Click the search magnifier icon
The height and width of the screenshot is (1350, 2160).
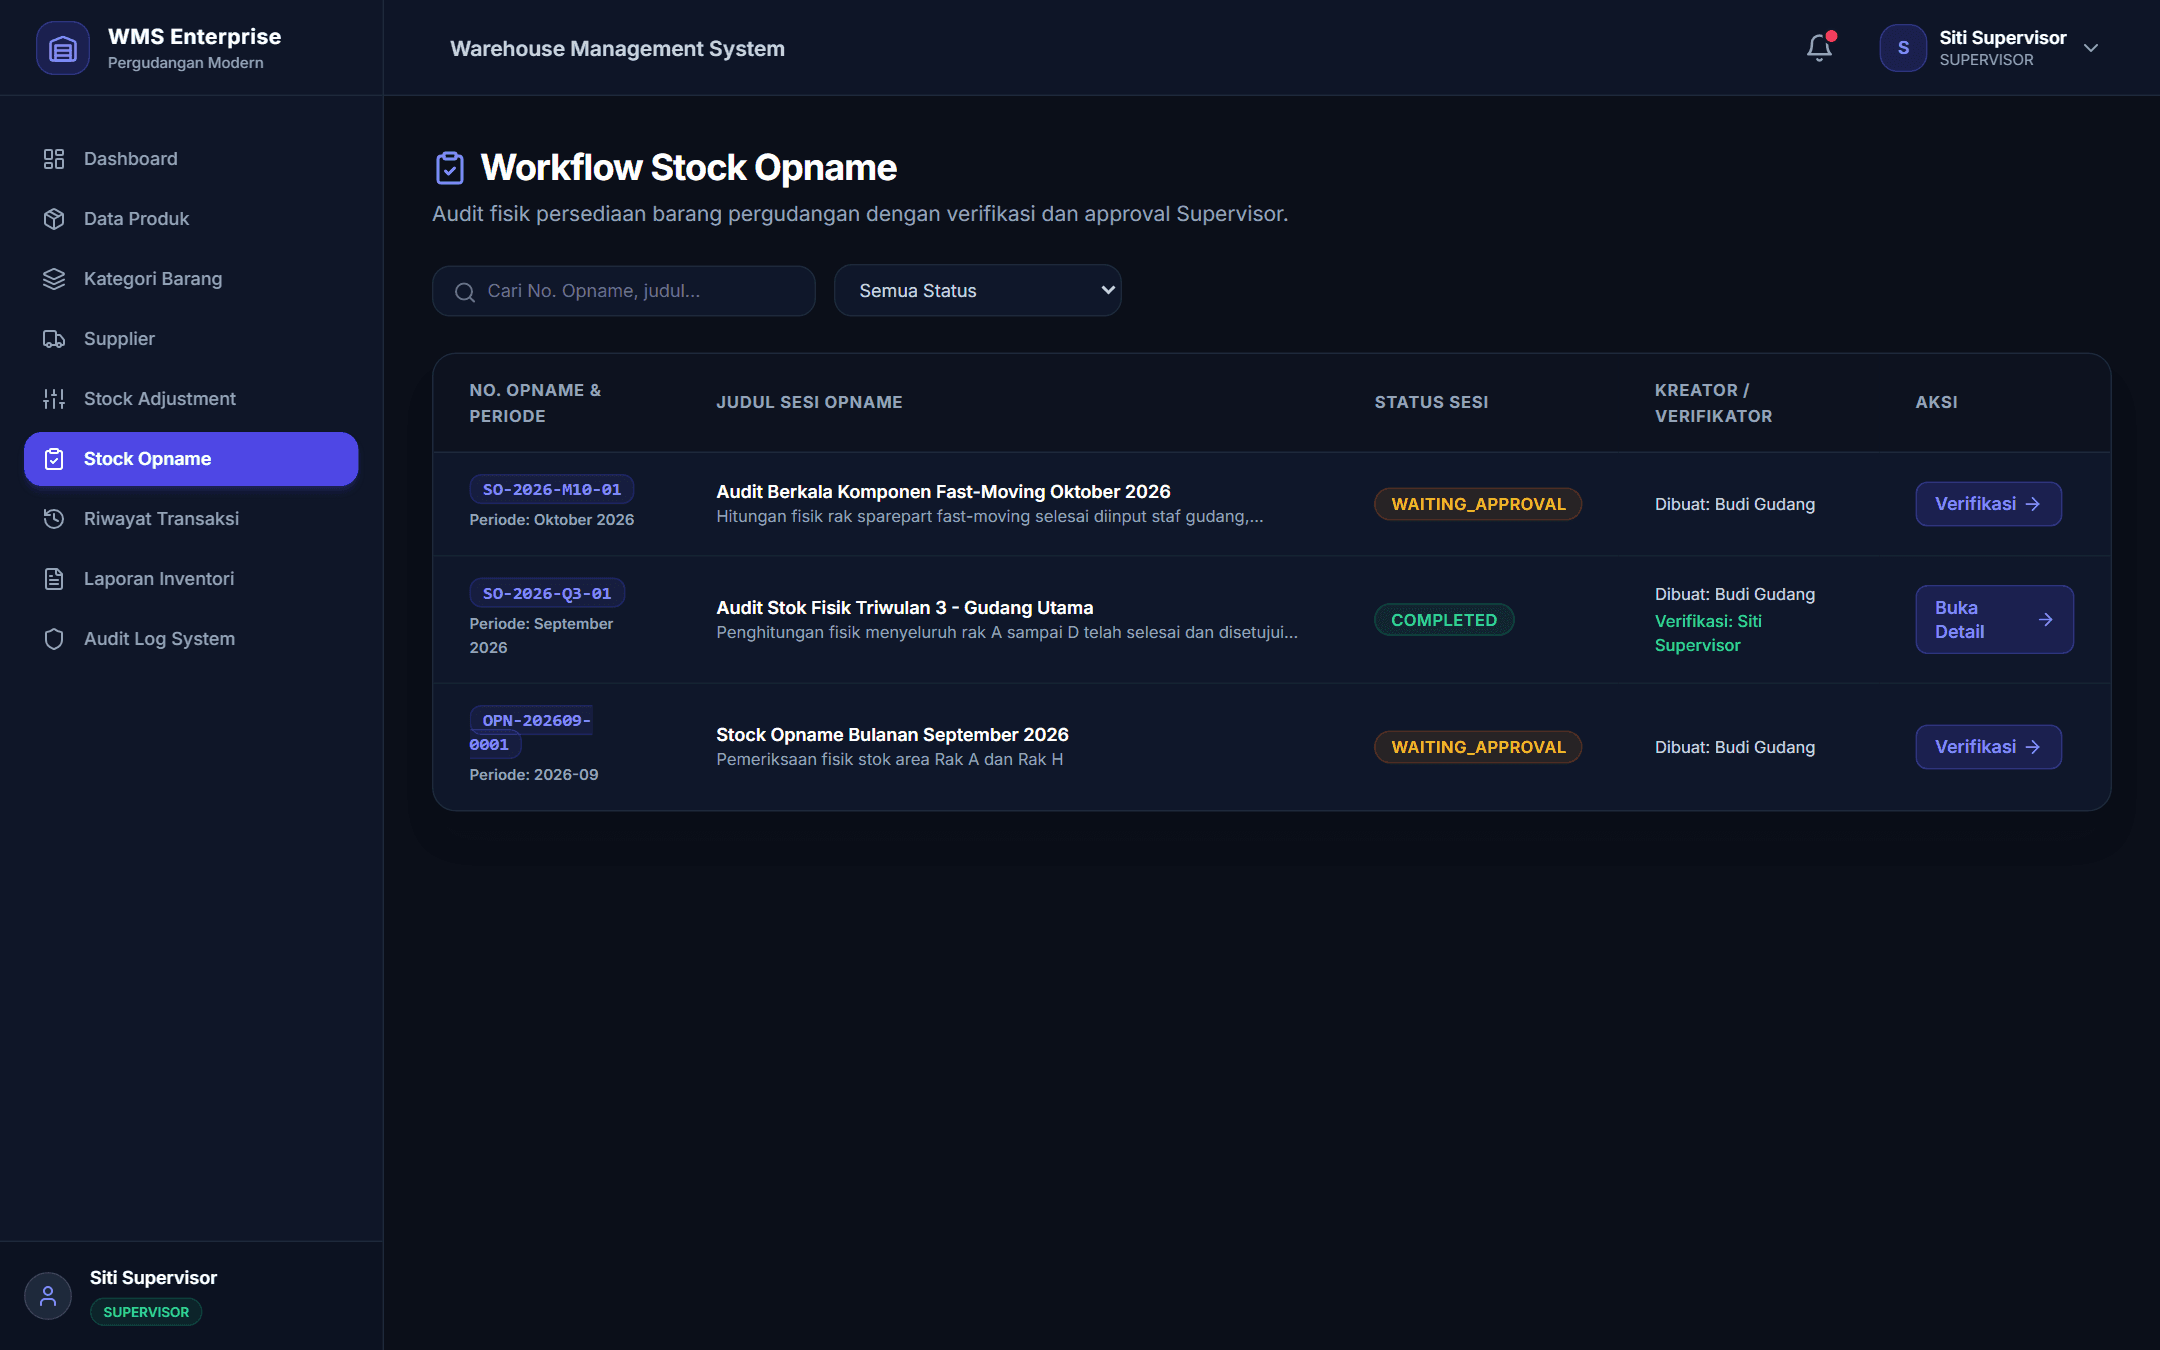(465, 292)
